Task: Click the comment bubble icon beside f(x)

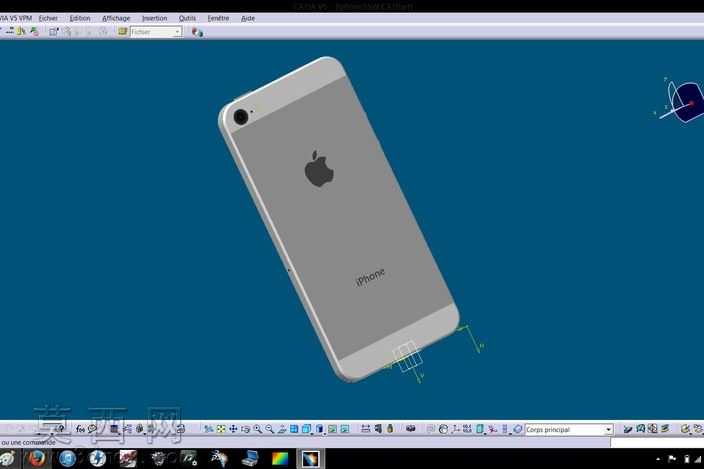Action: pos(92,429)
